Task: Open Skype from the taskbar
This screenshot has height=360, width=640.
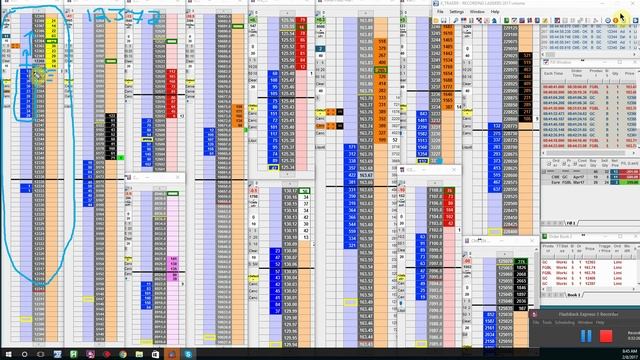Action: point(188,354)
